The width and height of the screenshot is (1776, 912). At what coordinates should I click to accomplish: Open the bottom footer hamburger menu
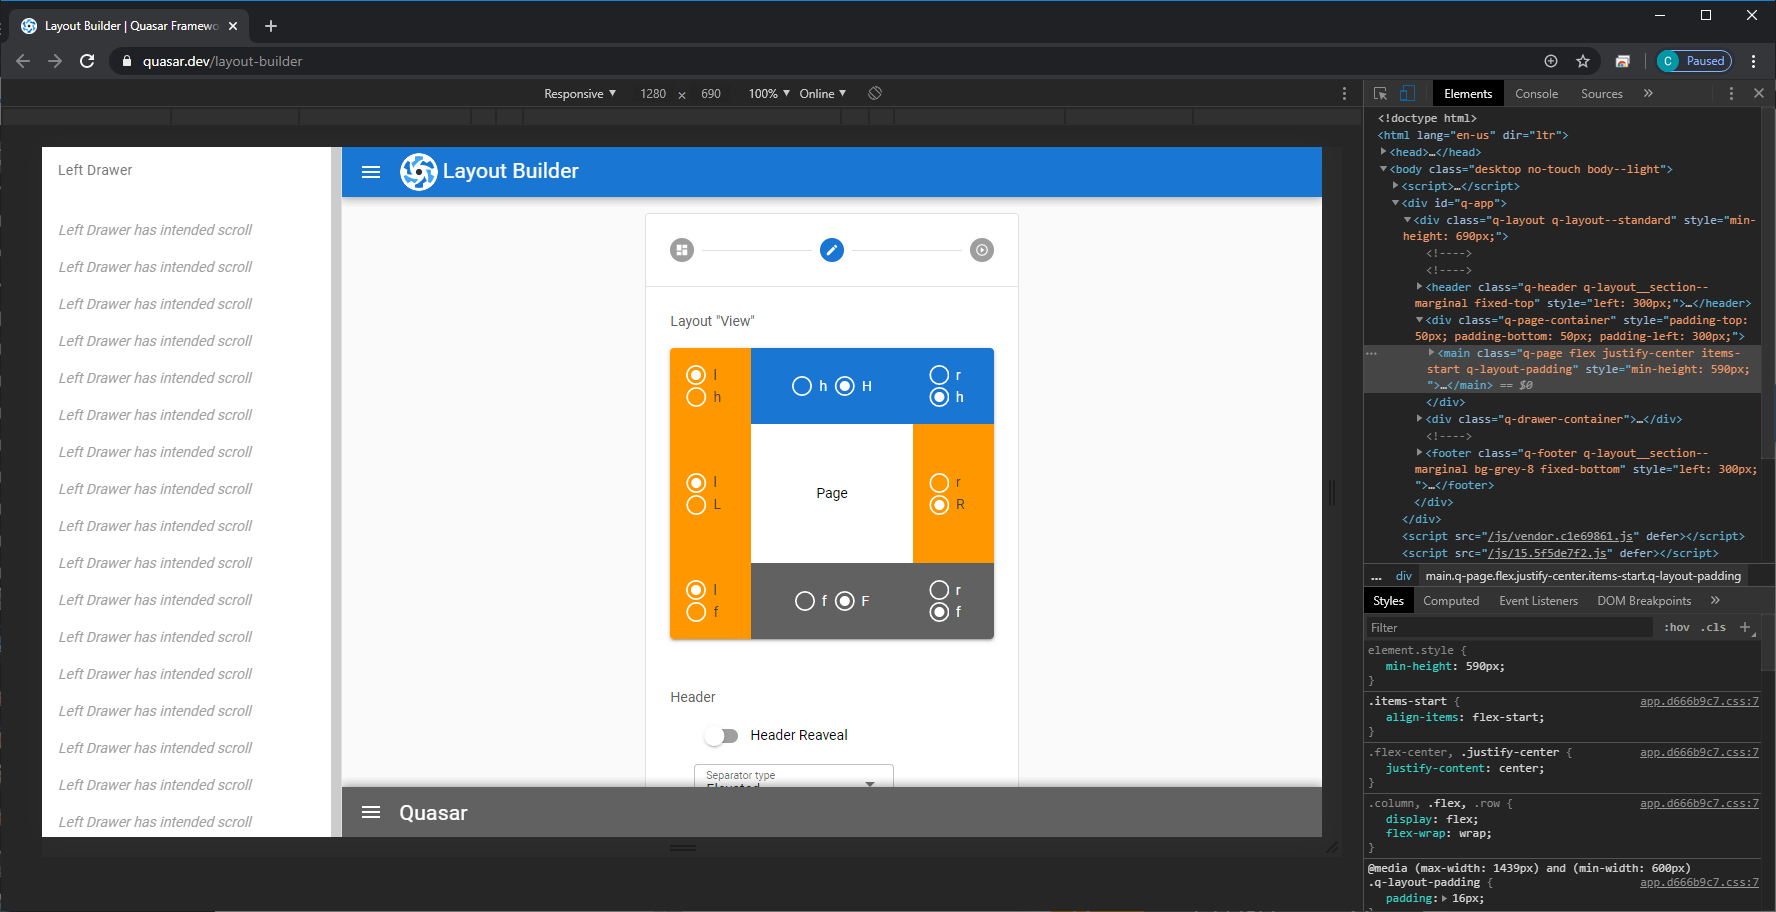(371, 812)
